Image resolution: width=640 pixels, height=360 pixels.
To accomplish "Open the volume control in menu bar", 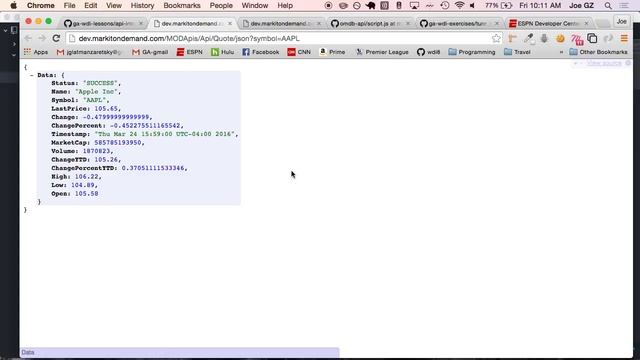I will pyautogui.click(x=473, y=6).
